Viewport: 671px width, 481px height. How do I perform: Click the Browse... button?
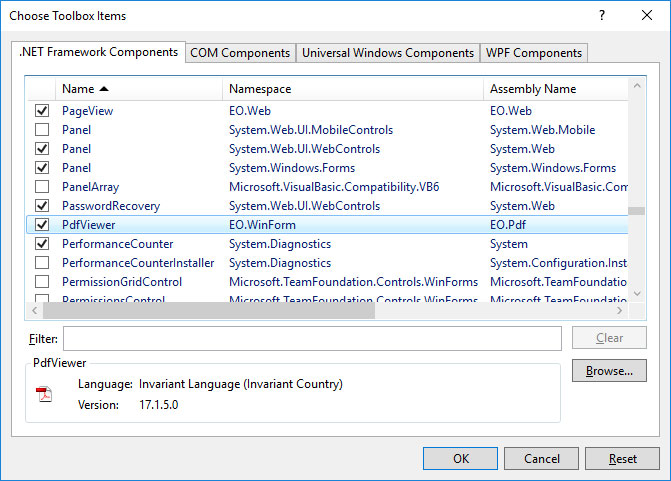609,371
